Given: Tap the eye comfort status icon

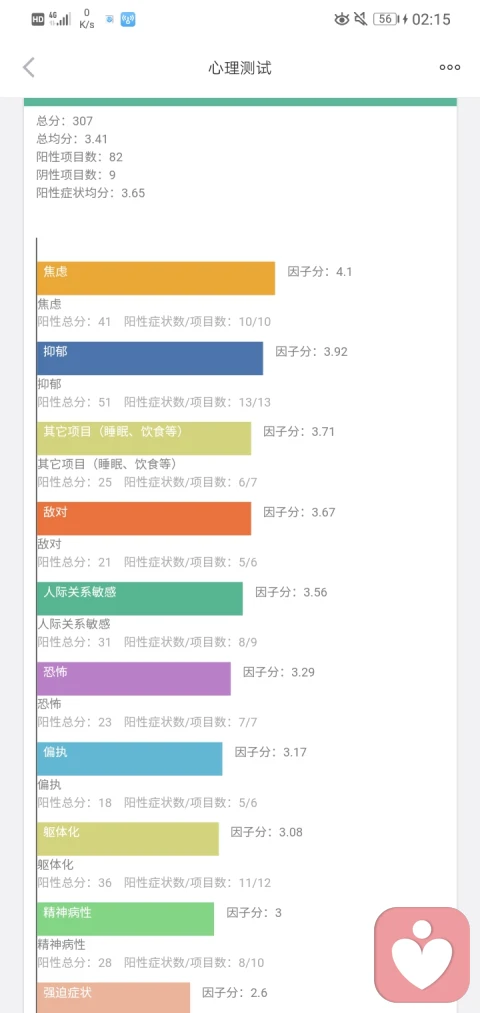Looking at the screenshot, I should point(342,19).
